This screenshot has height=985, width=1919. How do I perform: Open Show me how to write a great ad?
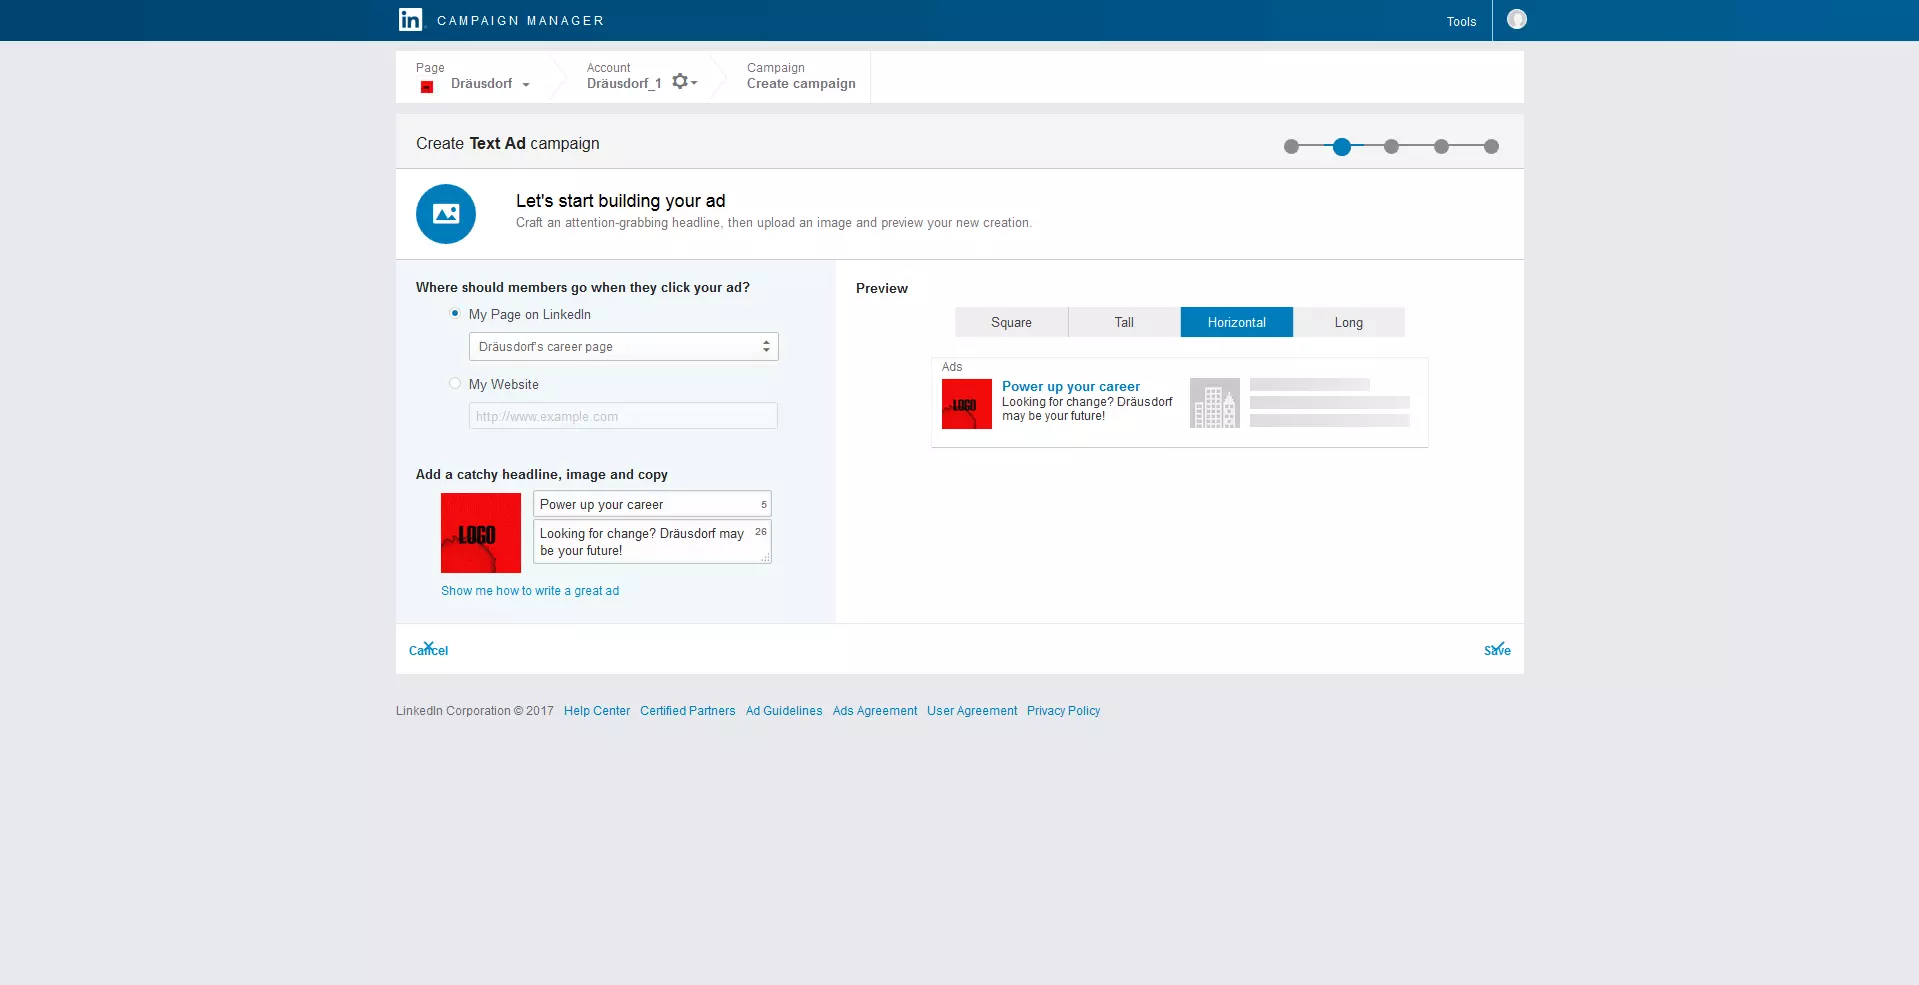[x=530, y=591]
